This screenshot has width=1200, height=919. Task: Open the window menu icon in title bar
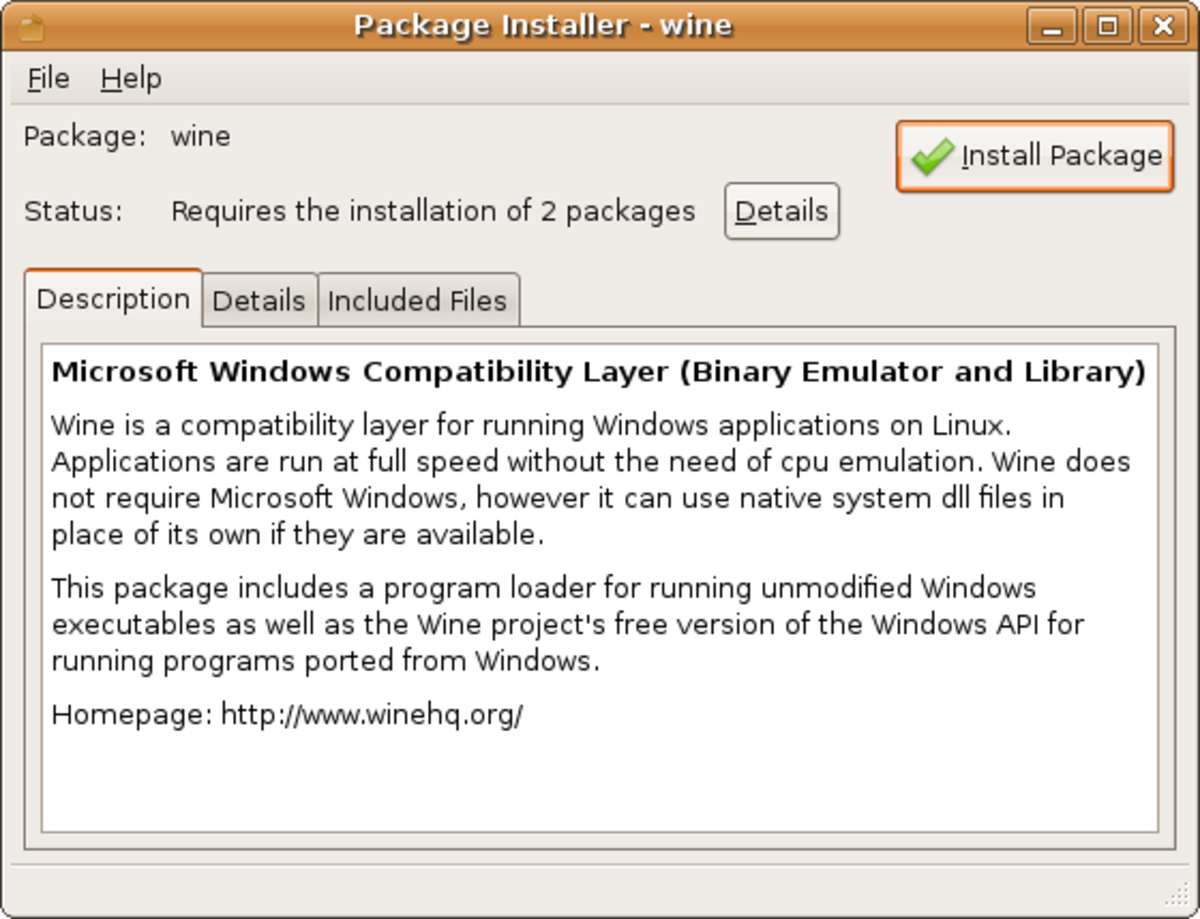click(x=31, y=27)
